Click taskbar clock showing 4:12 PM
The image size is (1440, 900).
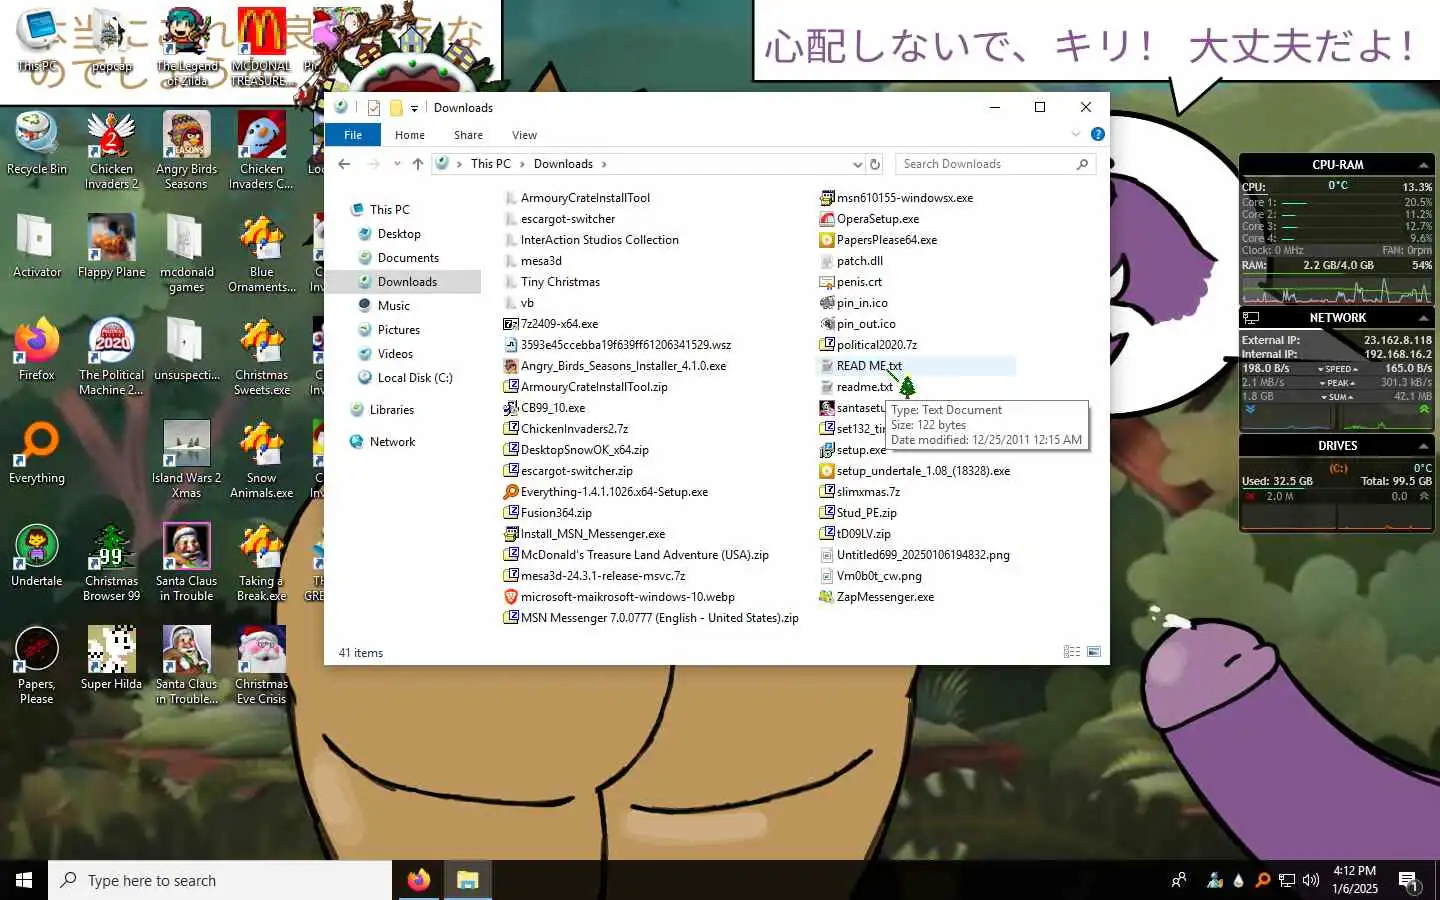point(1355,880)
